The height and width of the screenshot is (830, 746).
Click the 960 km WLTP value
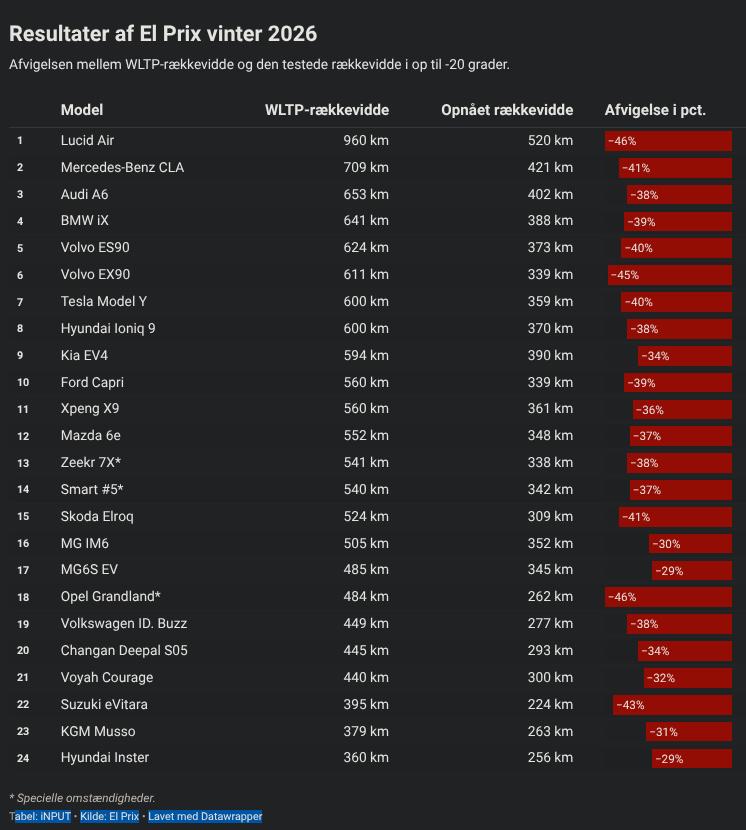(366, 141)
